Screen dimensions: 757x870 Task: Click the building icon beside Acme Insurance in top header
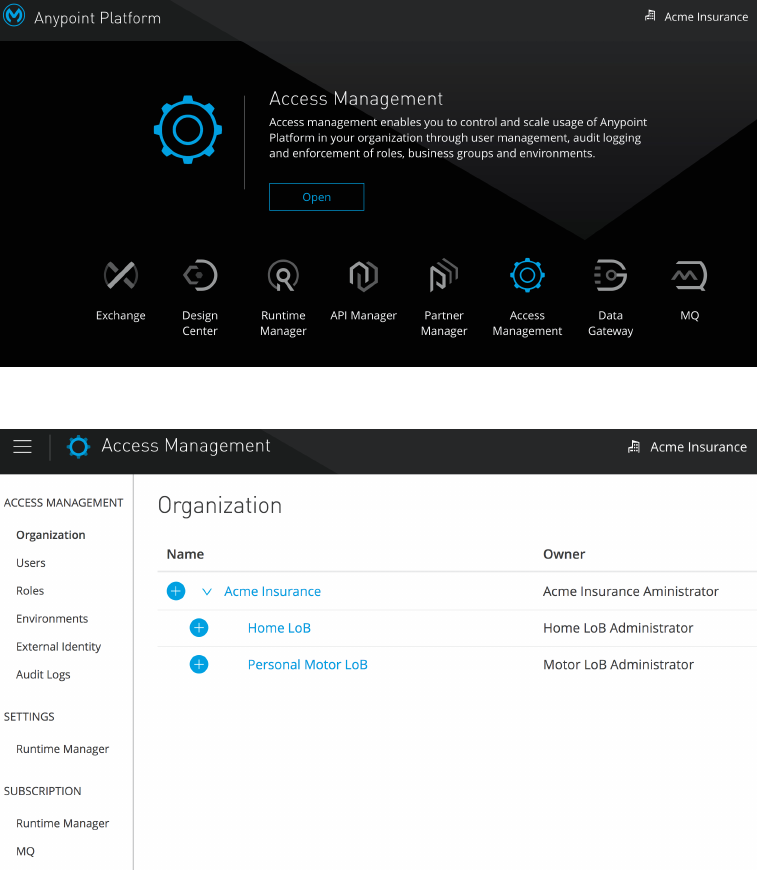coord(650,16)
